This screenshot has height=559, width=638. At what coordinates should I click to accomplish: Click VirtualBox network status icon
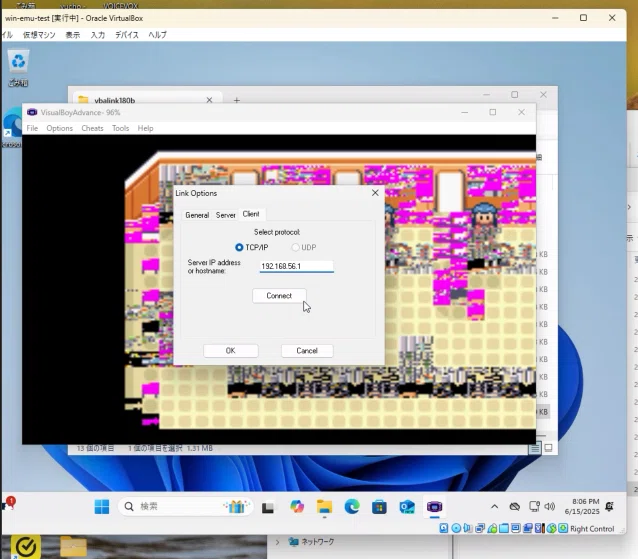pos(480,528)
